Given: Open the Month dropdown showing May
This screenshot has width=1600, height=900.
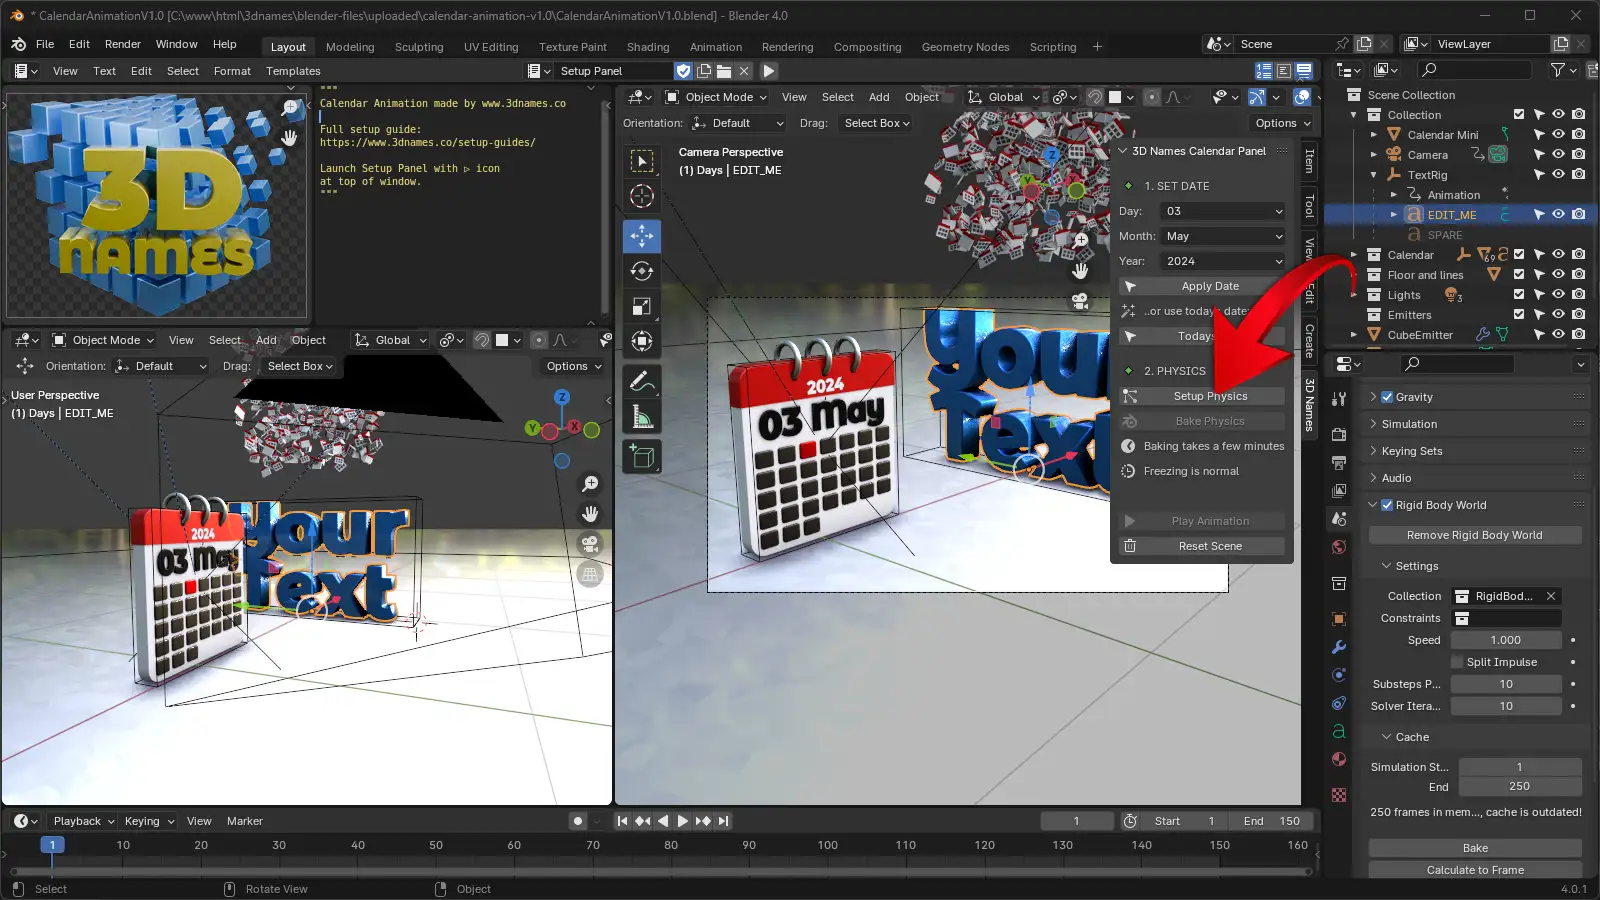Looking at the screenshot, I should pyautogui.click(x=1222, y=236).
